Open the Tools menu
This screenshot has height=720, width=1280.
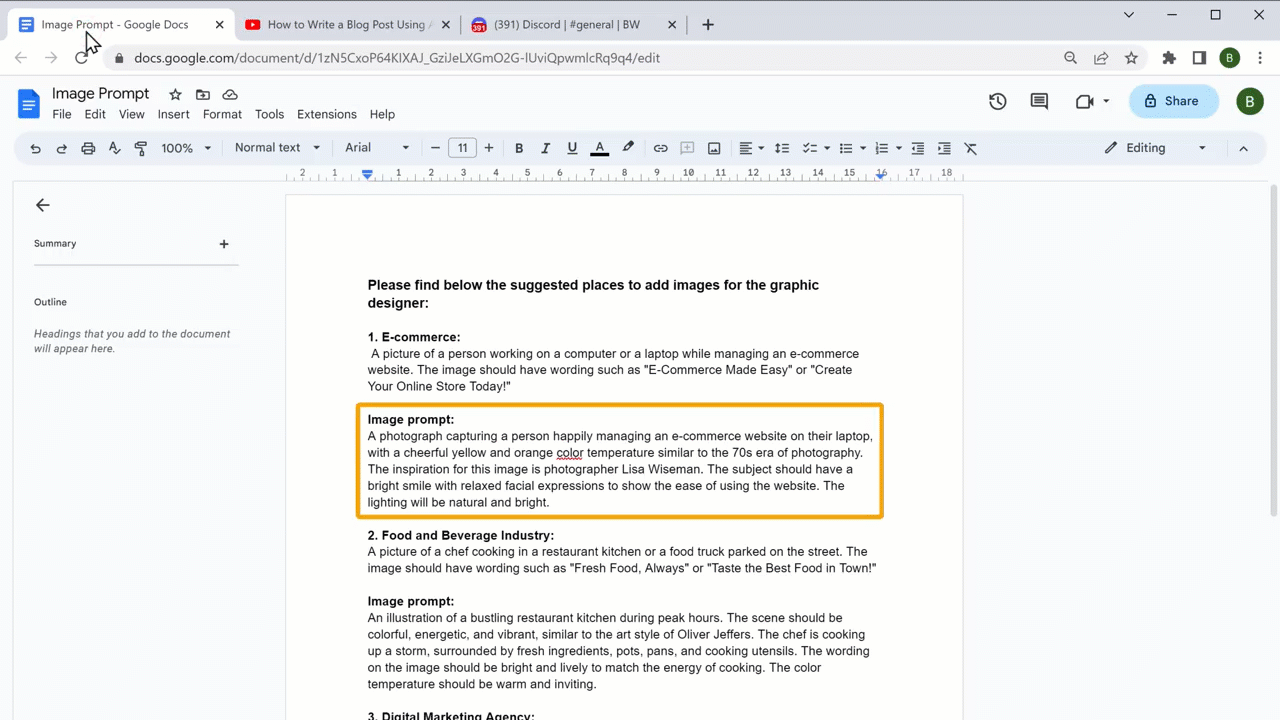269,114
